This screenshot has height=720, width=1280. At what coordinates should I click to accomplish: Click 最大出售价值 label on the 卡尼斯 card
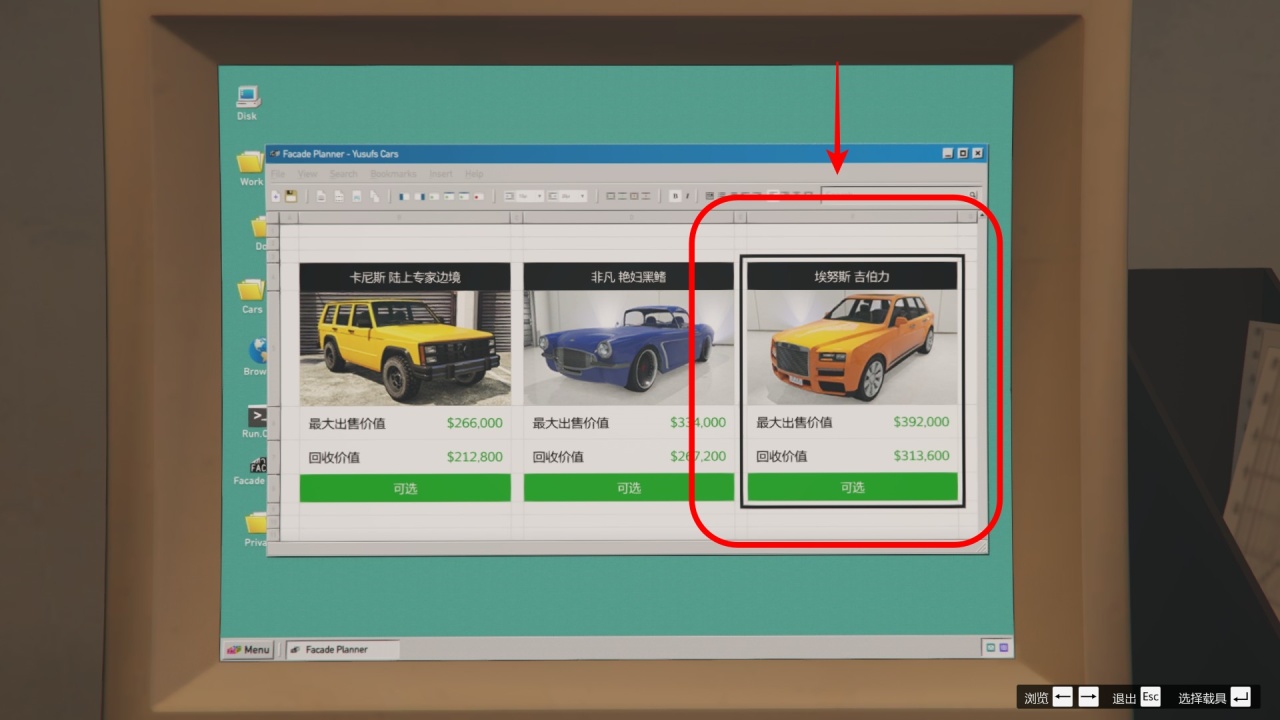[x=347, y=423]
